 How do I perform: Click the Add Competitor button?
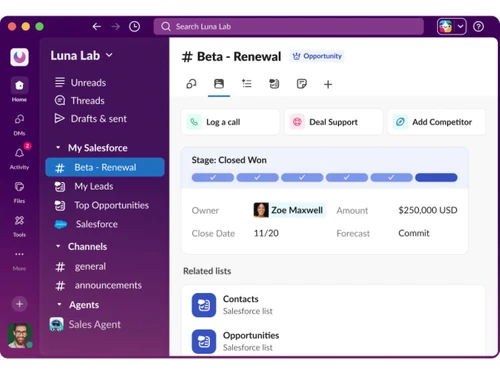(x=436, y=122)
